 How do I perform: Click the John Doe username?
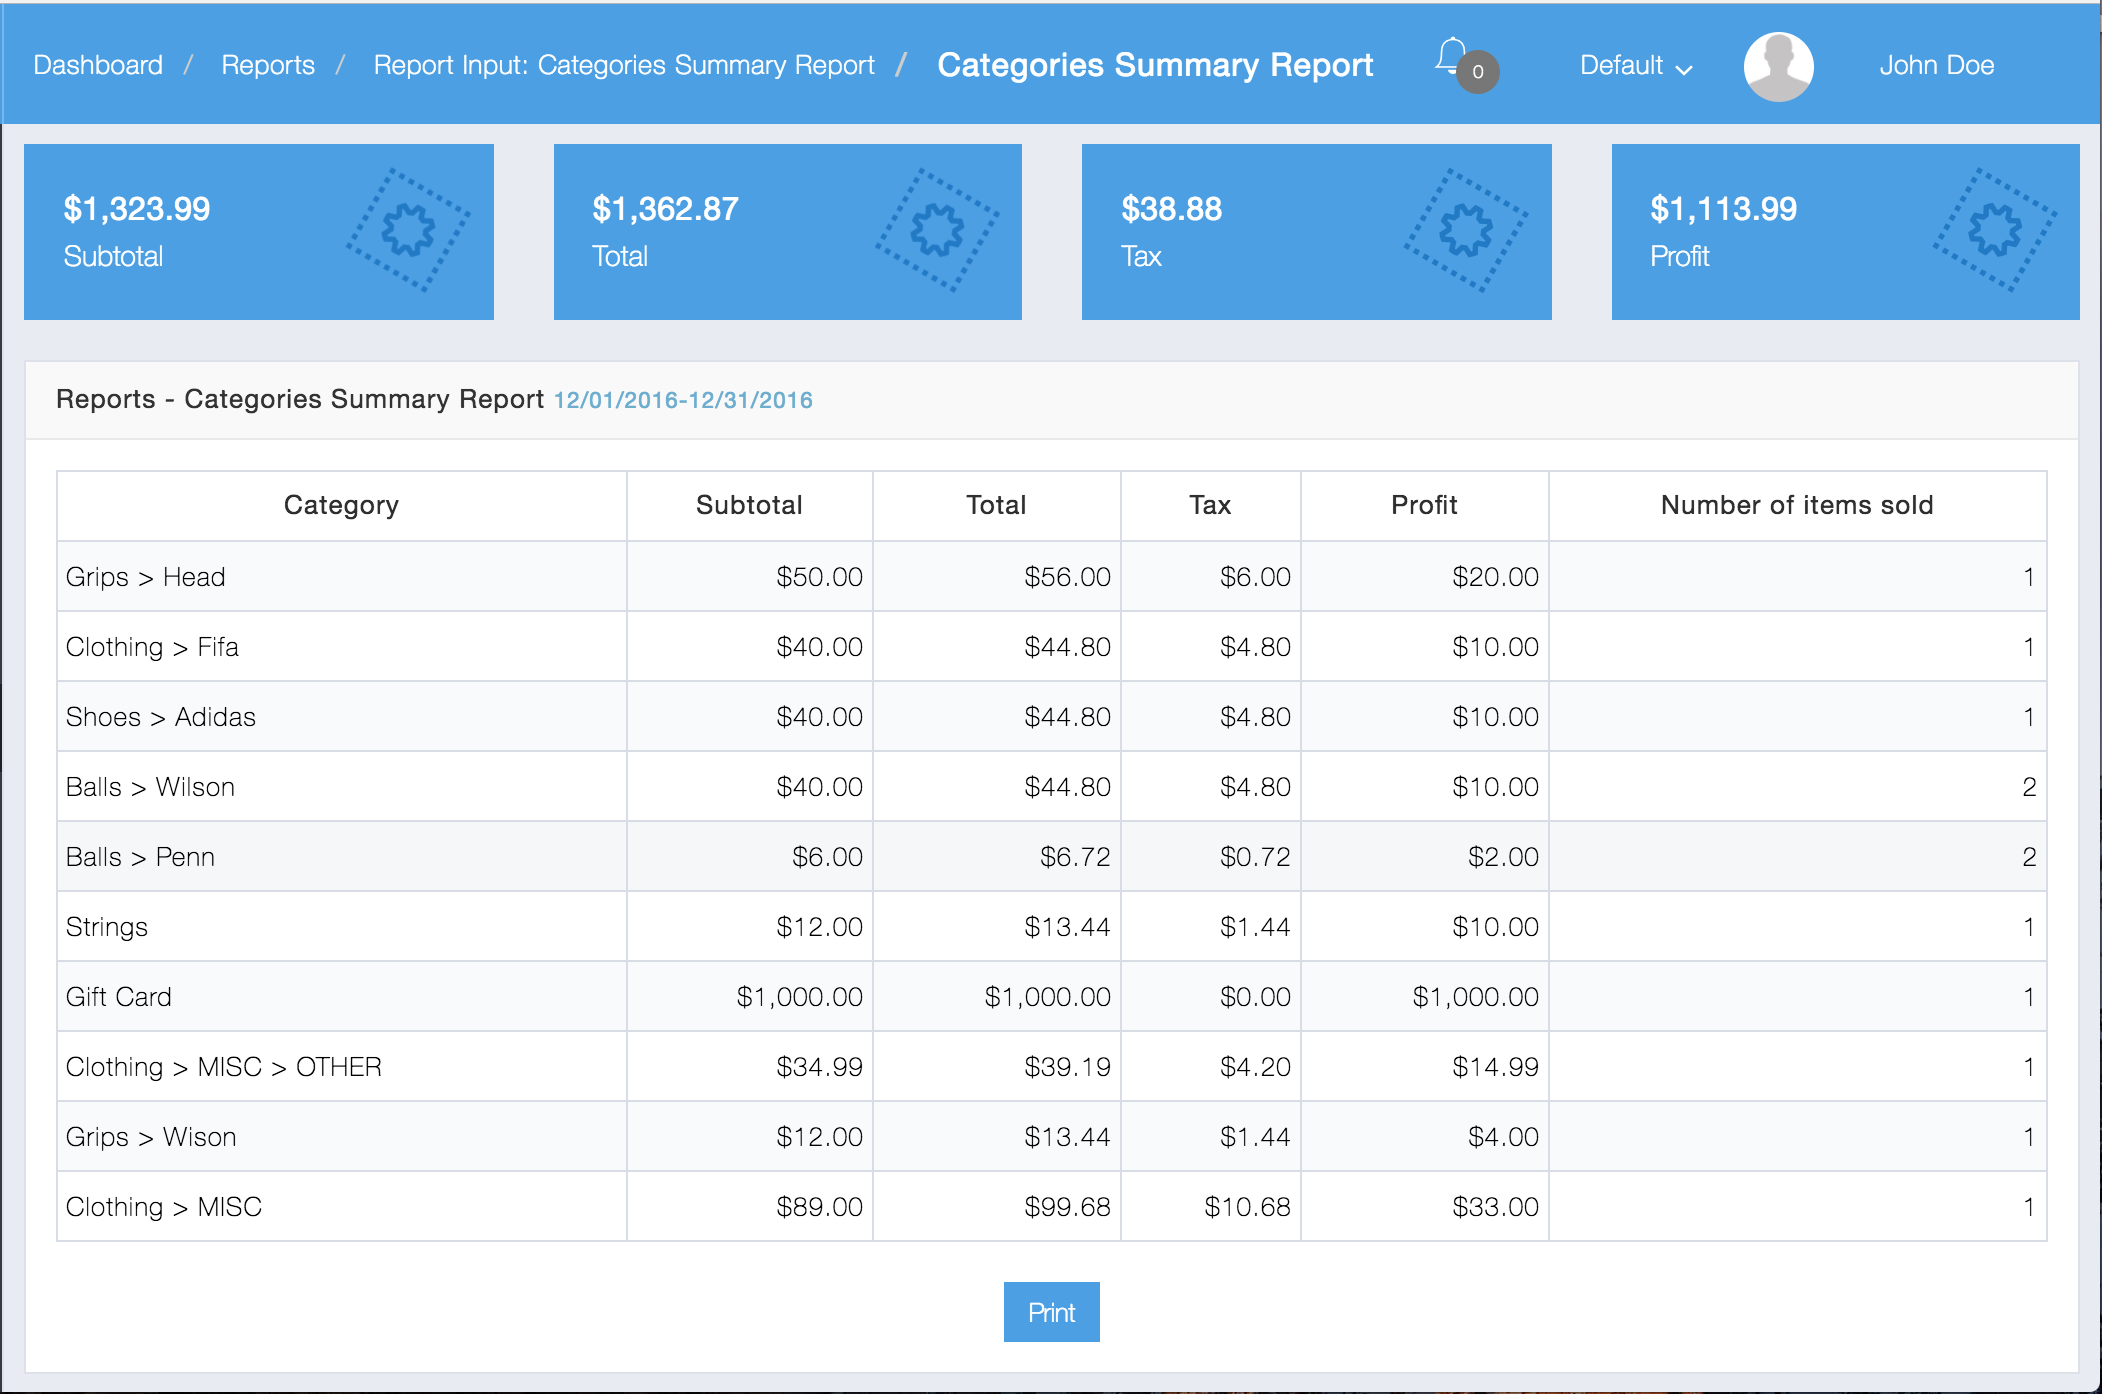(x=1936, y=66)
